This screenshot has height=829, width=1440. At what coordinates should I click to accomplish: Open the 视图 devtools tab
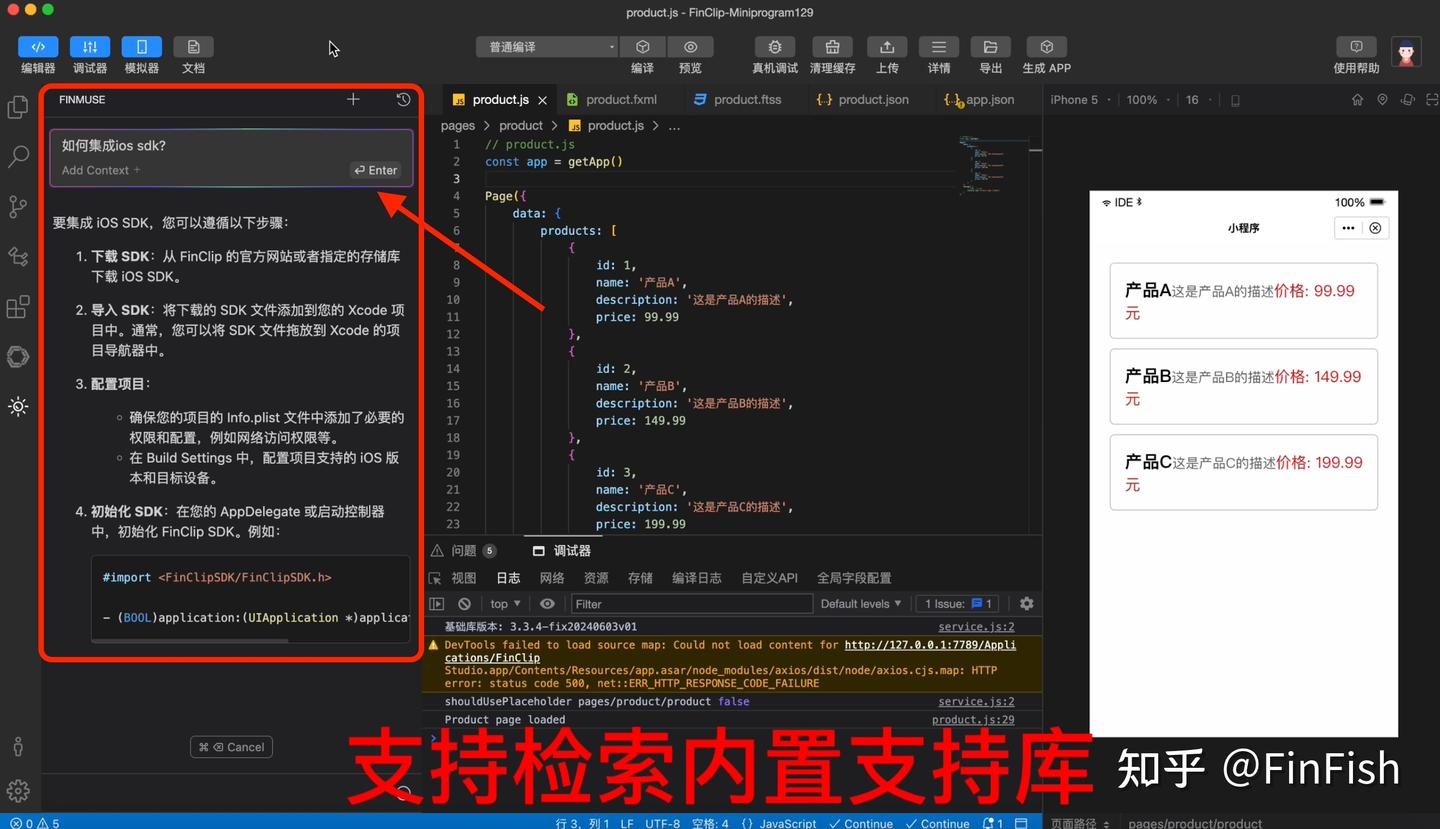[x=464, y=578]
